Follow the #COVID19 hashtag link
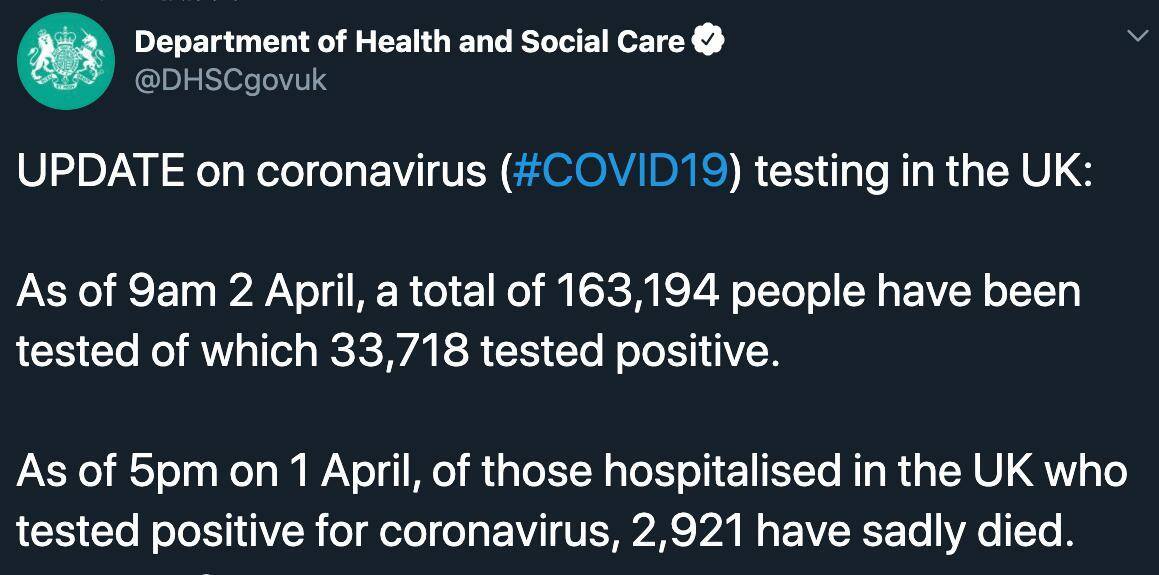 point(619,171)
